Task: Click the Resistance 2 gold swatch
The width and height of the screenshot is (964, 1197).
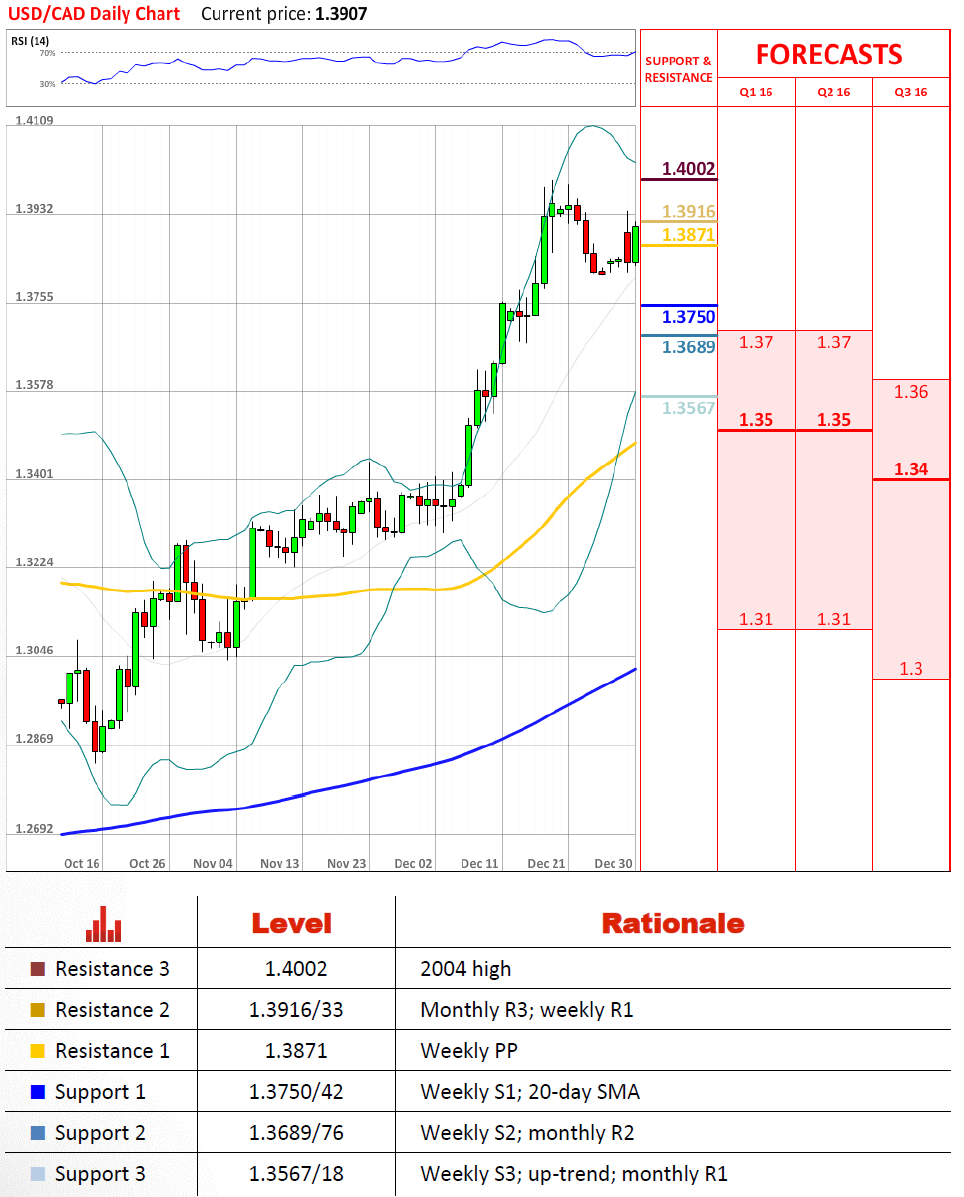Action: (x=37, y=1010)
